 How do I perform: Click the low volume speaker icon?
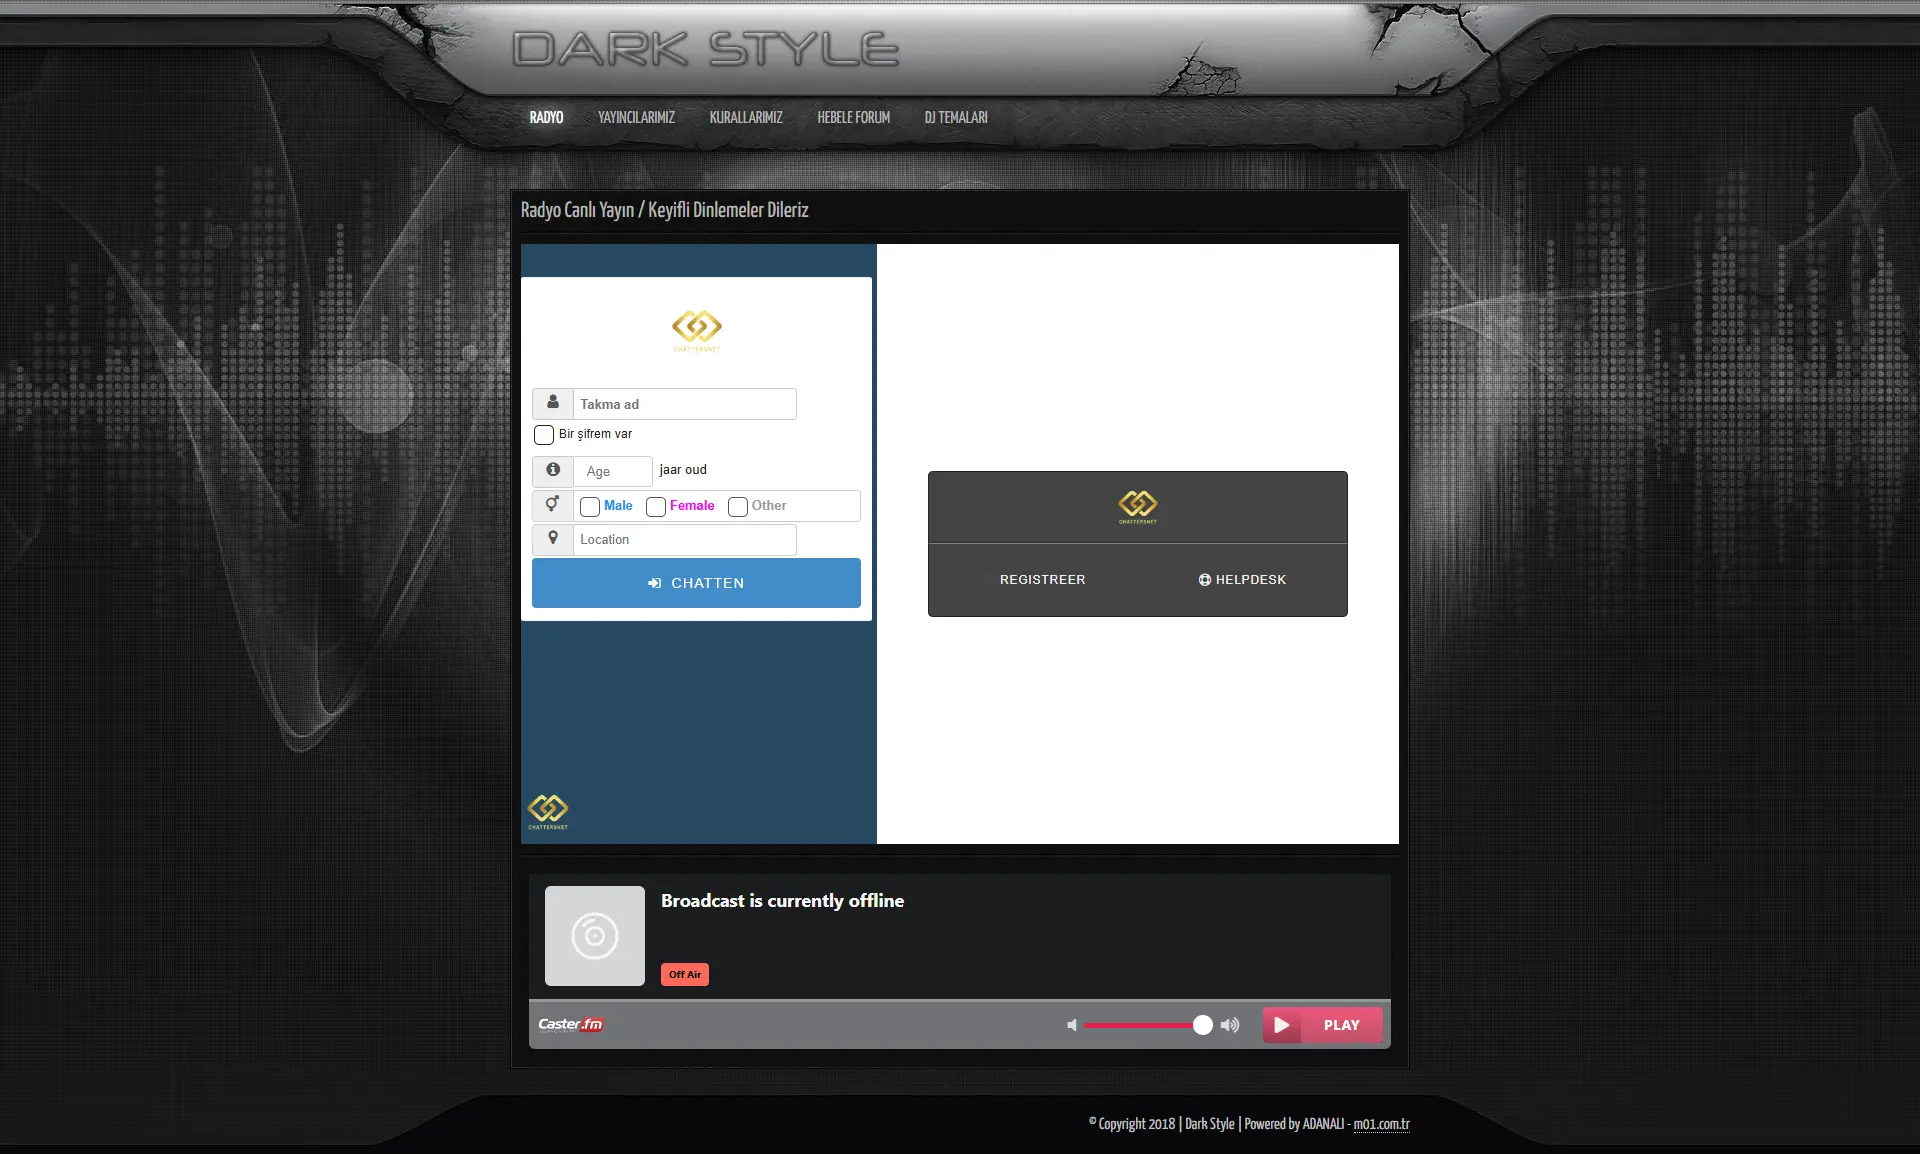1072,1025
